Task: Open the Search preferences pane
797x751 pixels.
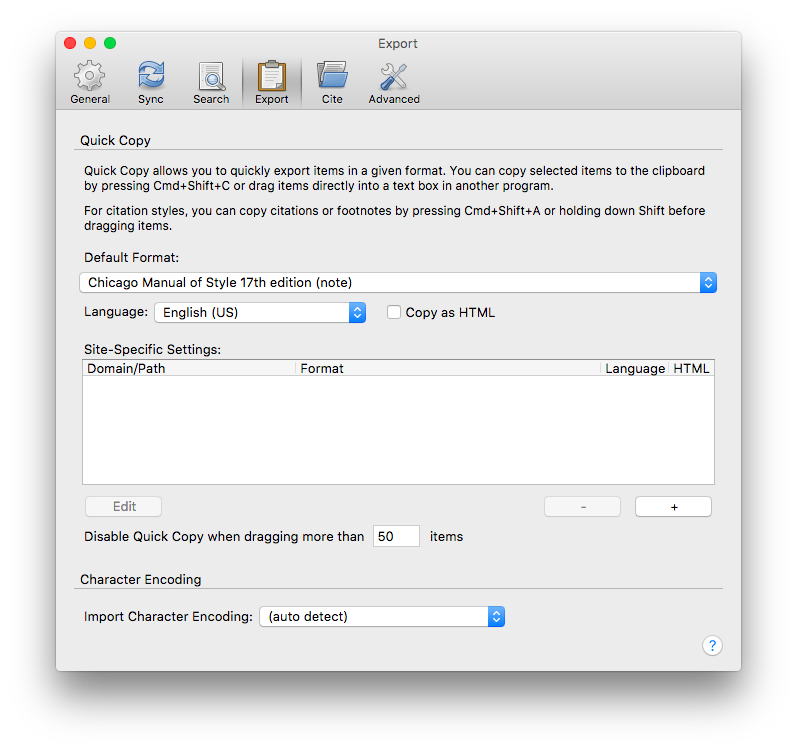Action: [x=211, y=82]
